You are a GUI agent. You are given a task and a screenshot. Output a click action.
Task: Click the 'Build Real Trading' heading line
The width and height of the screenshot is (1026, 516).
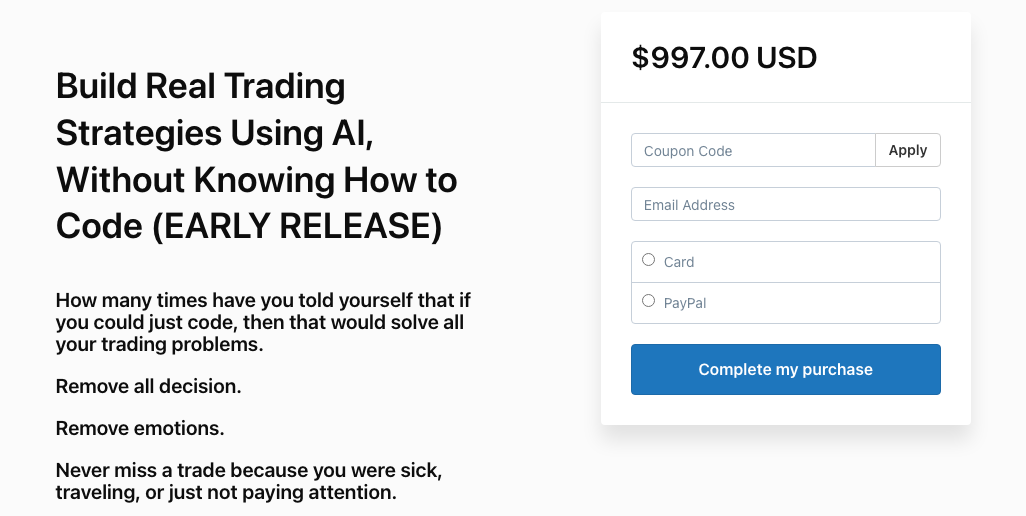click(200, 87)
